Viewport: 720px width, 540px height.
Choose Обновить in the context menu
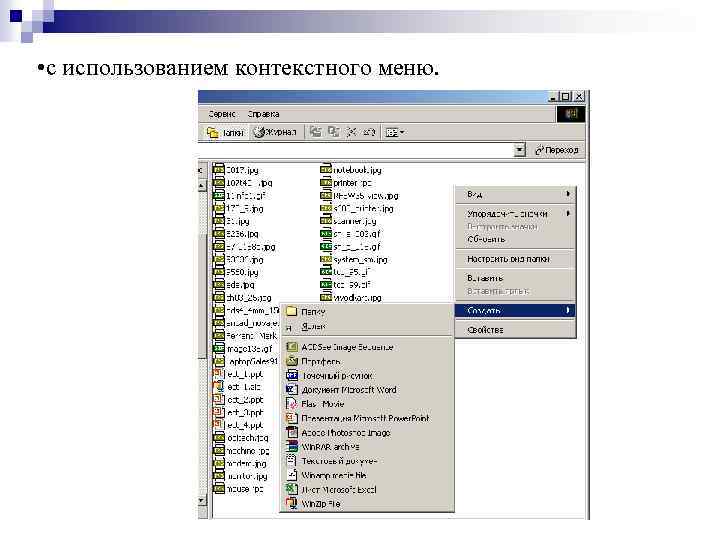515,239
